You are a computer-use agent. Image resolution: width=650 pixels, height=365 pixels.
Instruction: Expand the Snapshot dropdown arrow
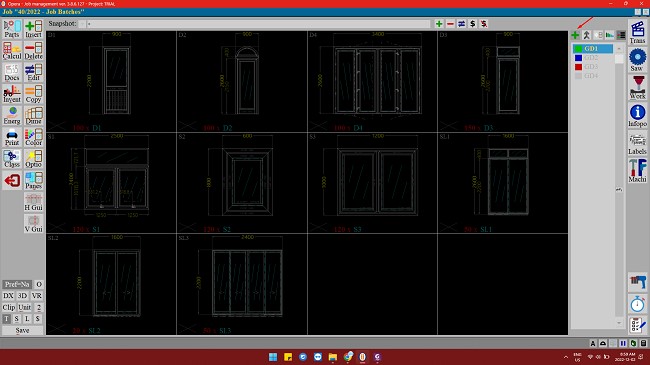(x=82, y=24)
